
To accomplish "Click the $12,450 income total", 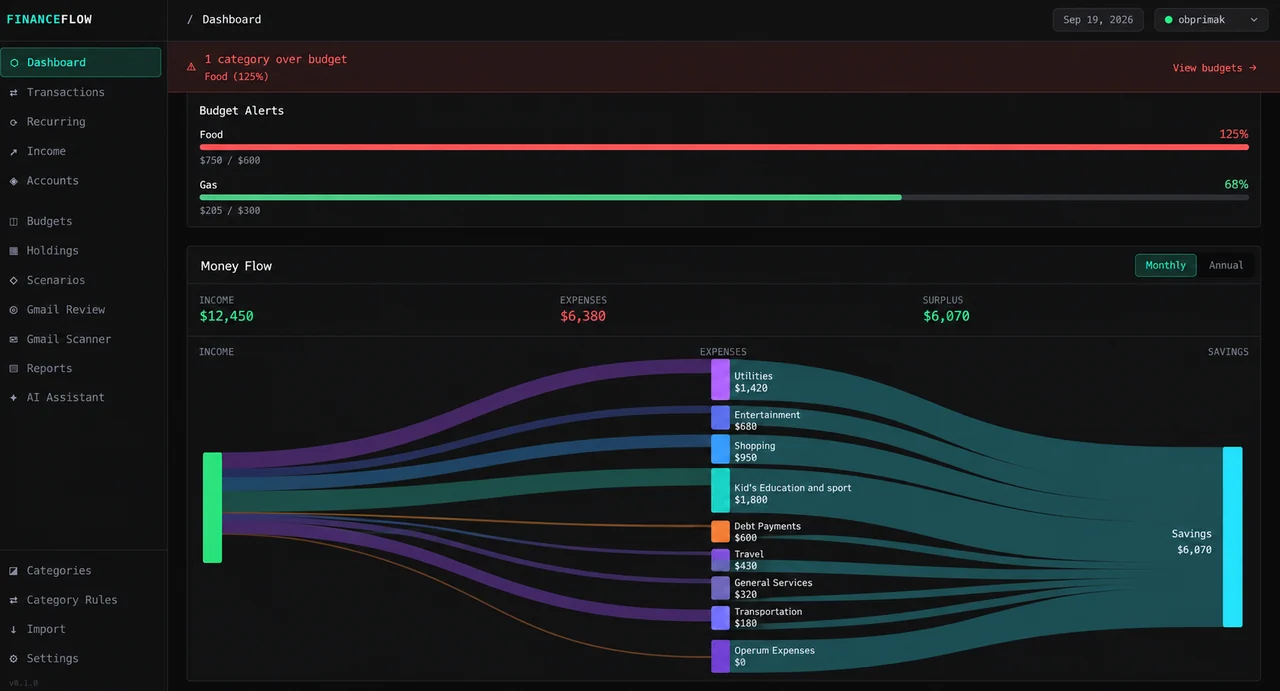I will 227,316.
